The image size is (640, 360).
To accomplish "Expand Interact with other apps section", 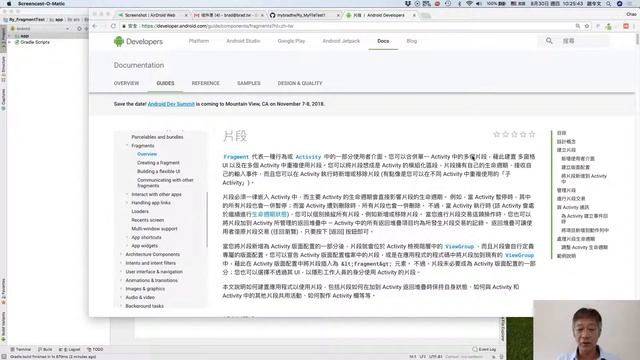I will (127, 194).
